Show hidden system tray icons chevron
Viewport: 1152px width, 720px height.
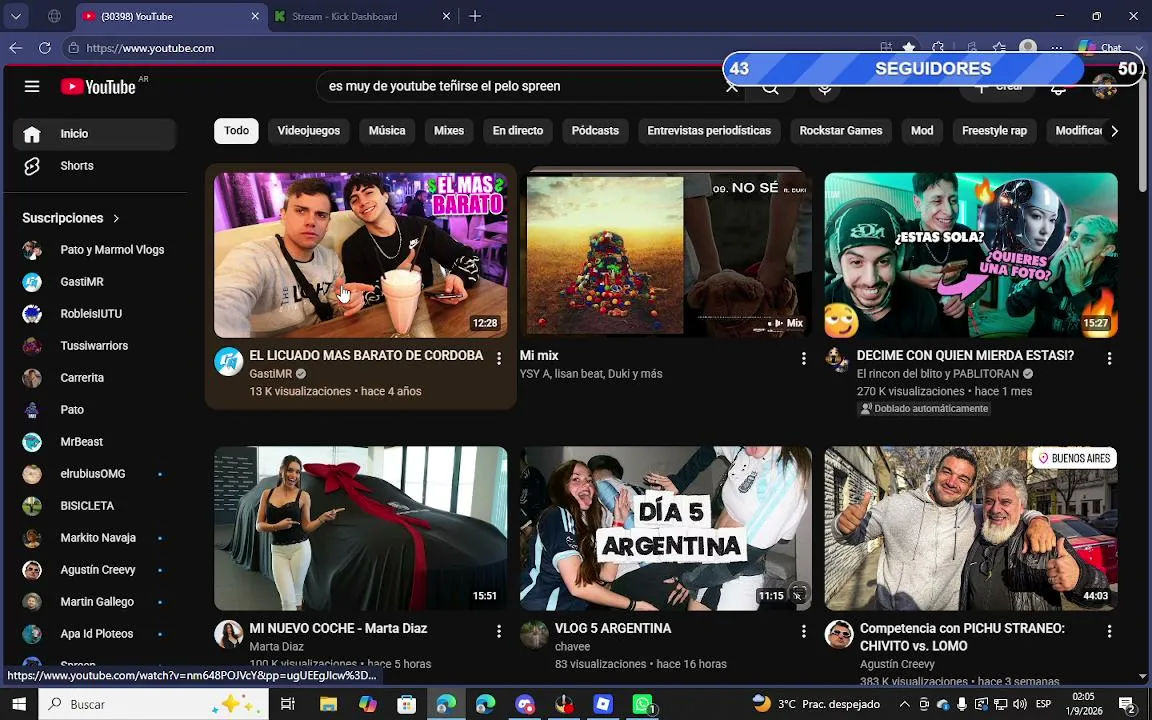tap(904, 704)
